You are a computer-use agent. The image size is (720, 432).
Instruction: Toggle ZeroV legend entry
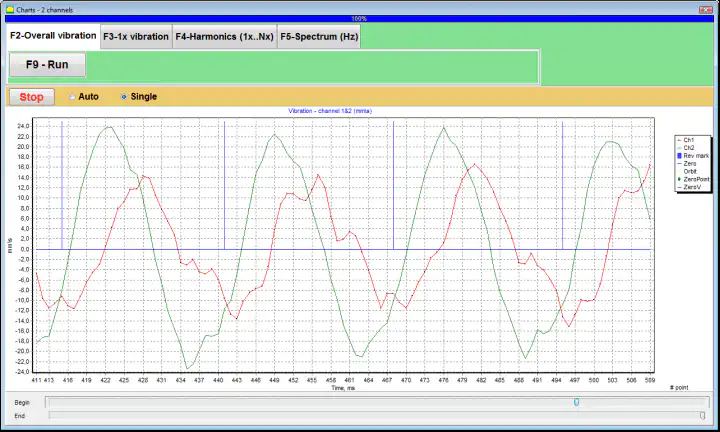[x=689, y=187]
